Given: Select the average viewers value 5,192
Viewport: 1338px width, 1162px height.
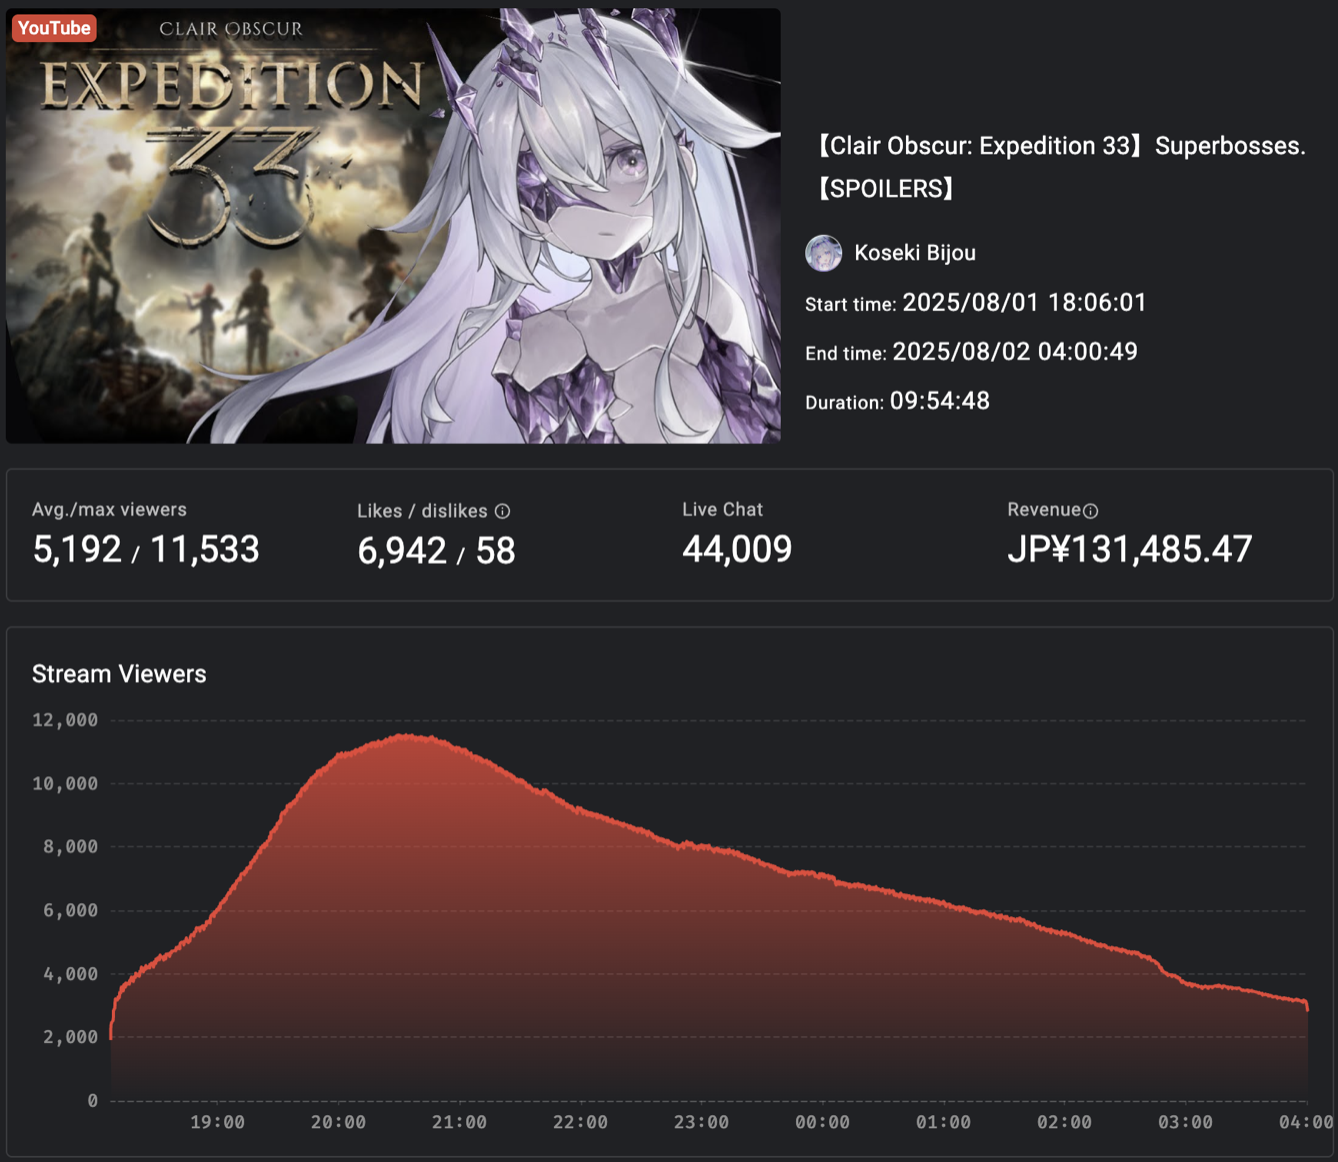Looking at the screenshot, I should [x=77, y=549].
